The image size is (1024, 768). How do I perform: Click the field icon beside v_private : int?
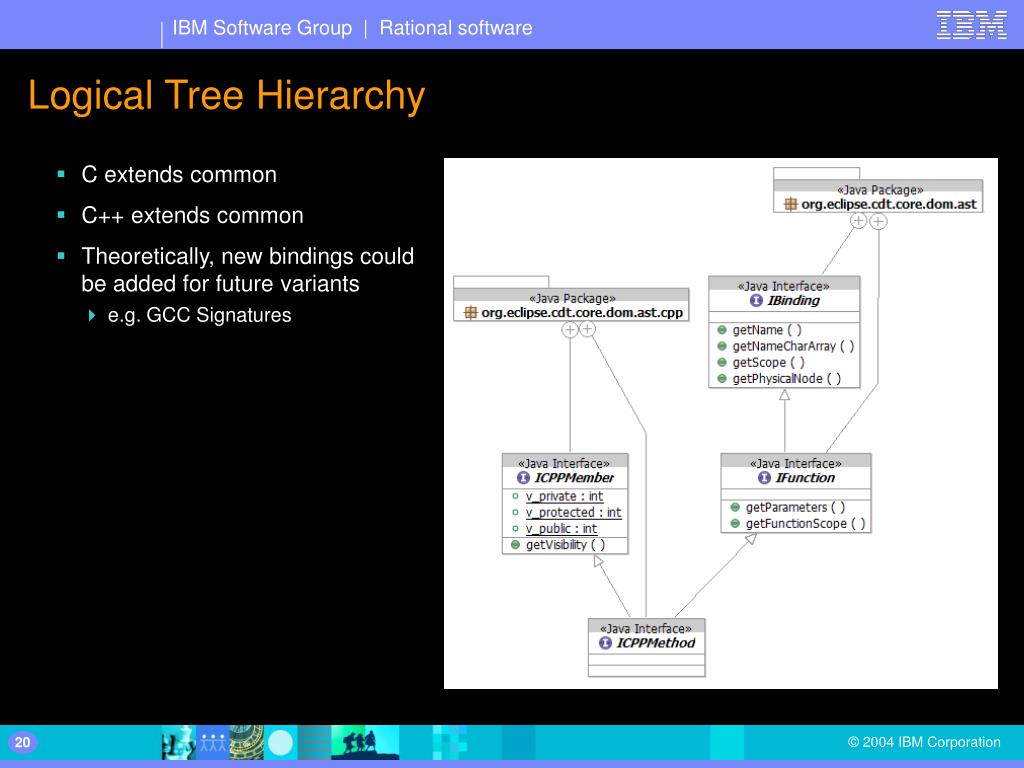[515, 496]
